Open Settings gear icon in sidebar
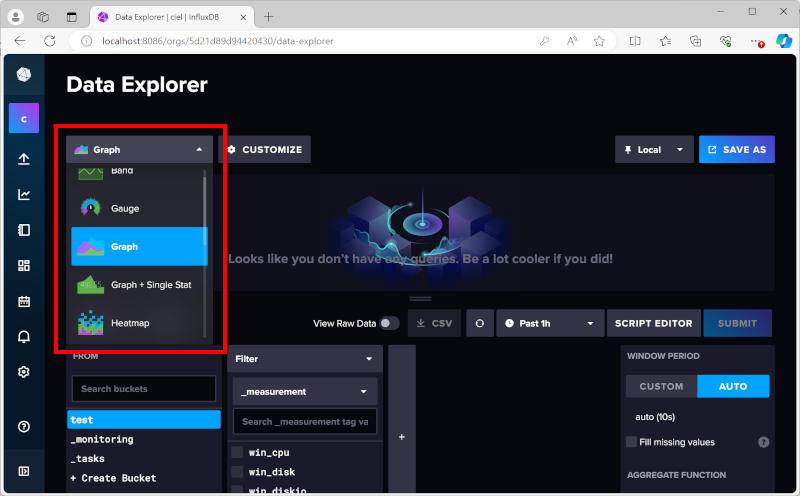 23,372
